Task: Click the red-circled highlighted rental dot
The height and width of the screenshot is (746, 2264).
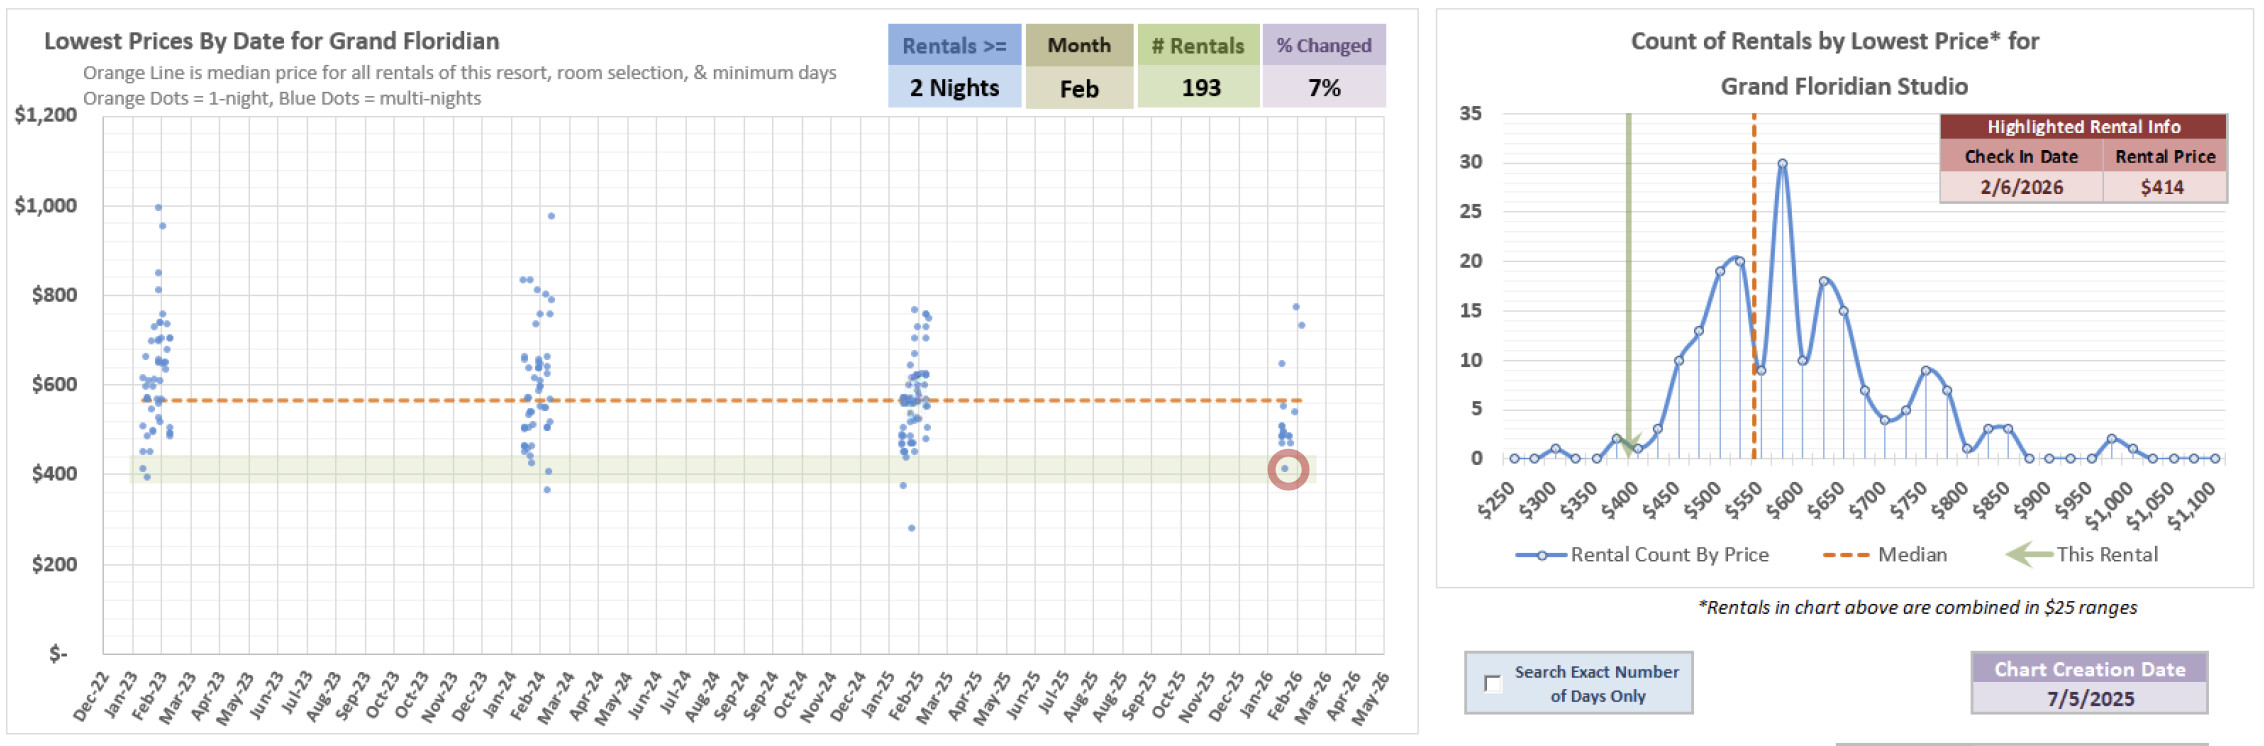Action: [1287, 469]
